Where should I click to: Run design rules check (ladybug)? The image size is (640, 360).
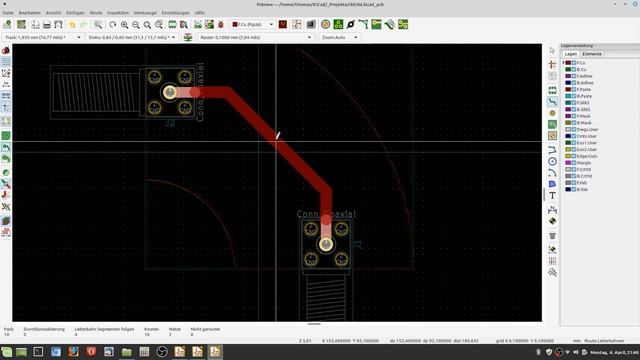point(221,25)
